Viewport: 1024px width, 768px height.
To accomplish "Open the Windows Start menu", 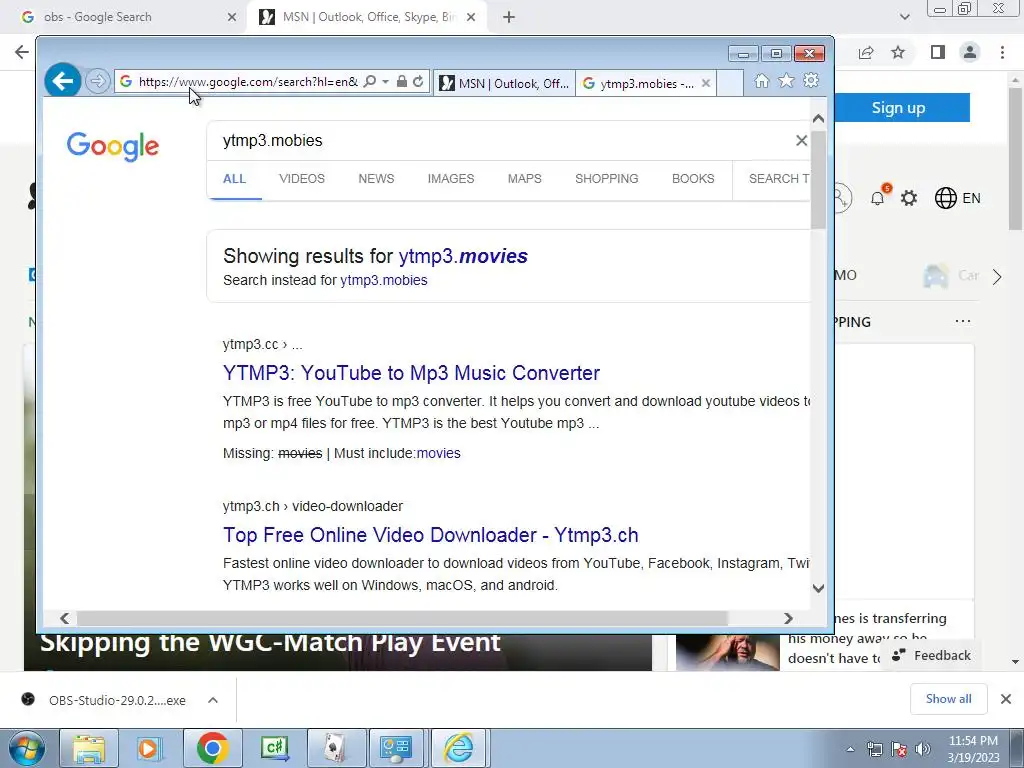I will [x=27, y=748].
